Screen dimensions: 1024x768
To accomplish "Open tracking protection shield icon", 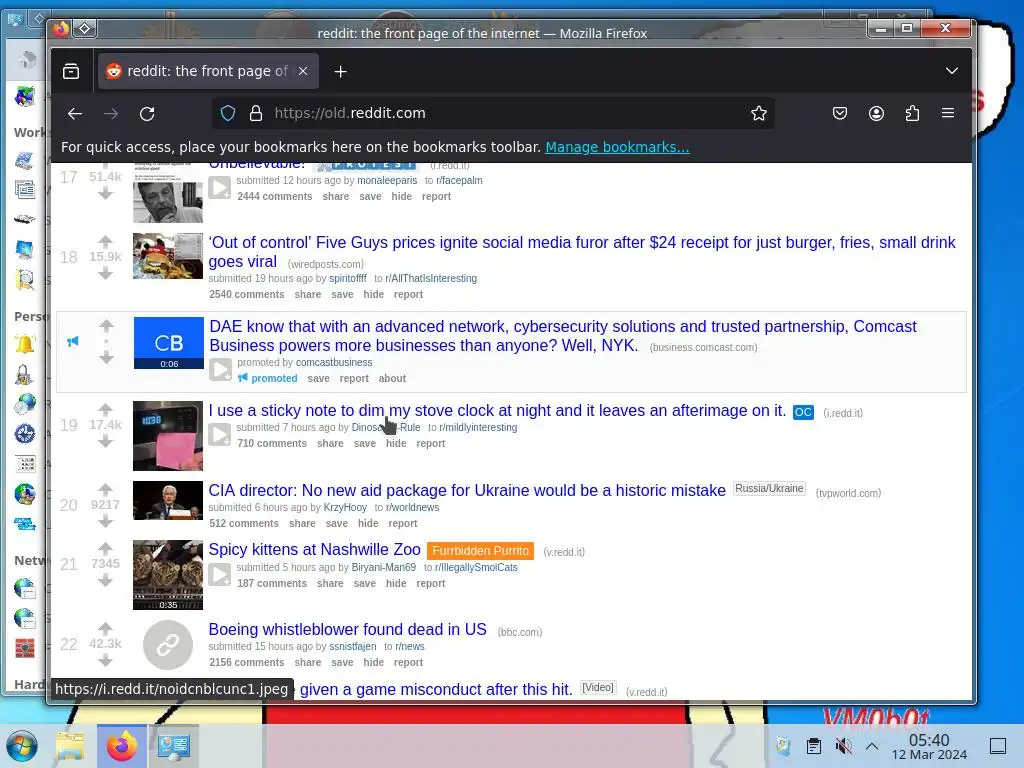I will pos(228,114).
